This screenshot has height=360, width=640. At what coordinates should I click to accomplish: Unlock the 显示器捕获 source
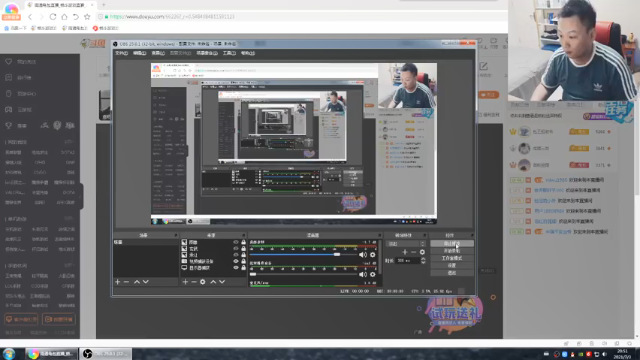244,268
